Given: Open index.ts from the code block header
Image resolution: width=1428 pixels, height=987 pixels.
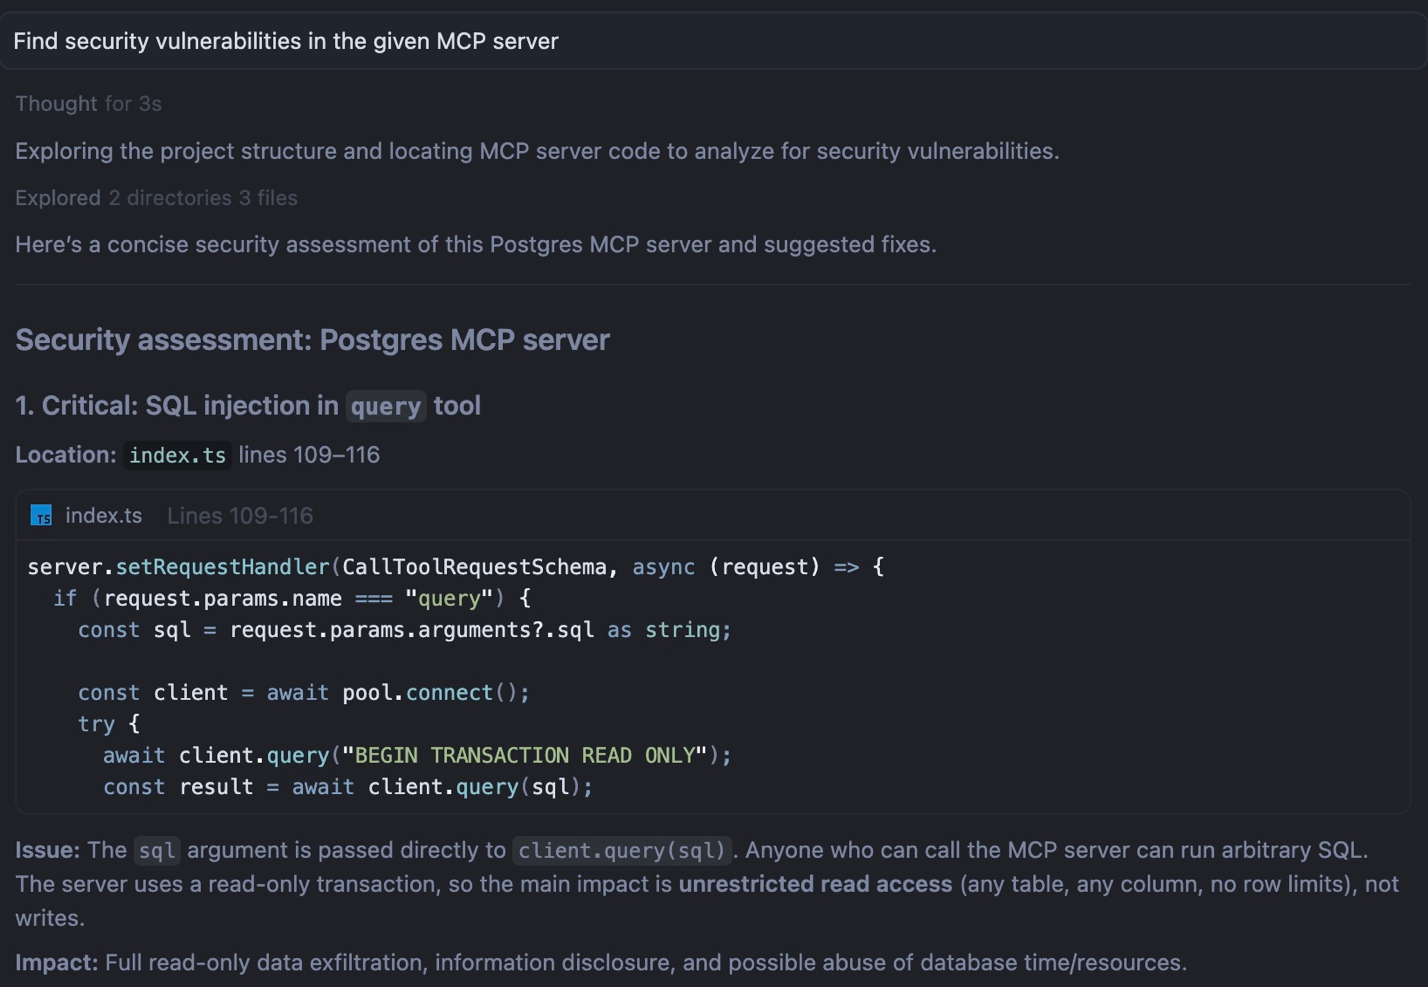Looking at the screenshot, I should point(104,516).
